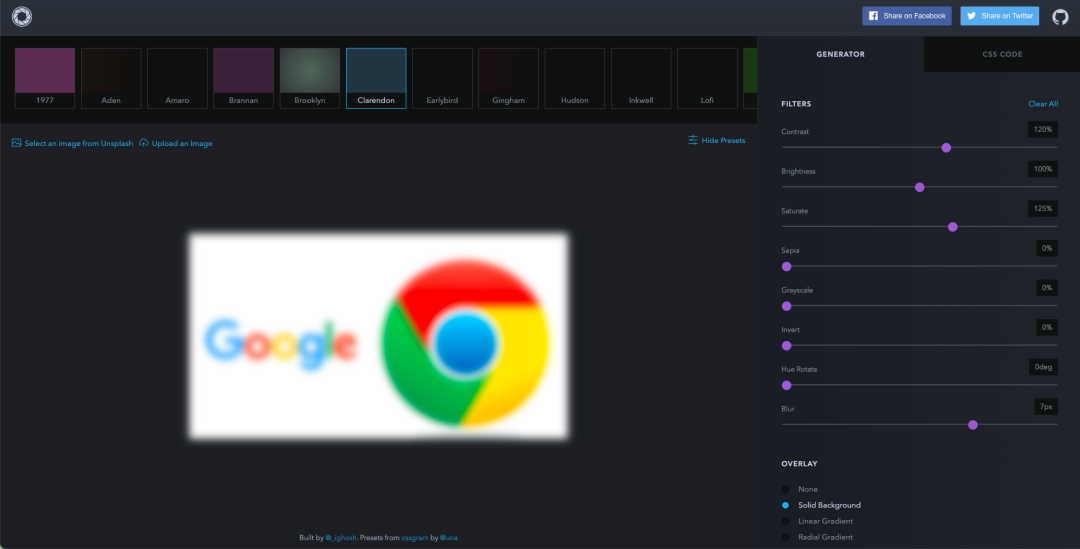Apply the Lofi preset

pos(707,79)
